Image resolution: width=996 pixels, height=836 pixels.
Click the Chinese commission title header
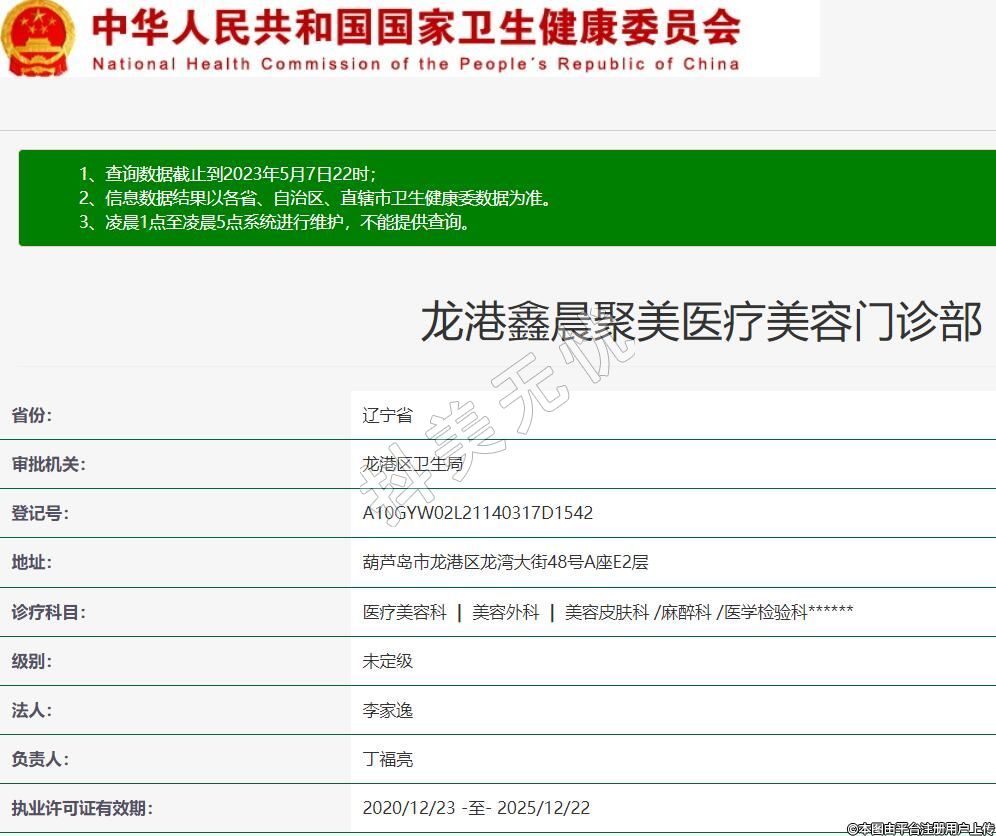[x=415, y=27]
